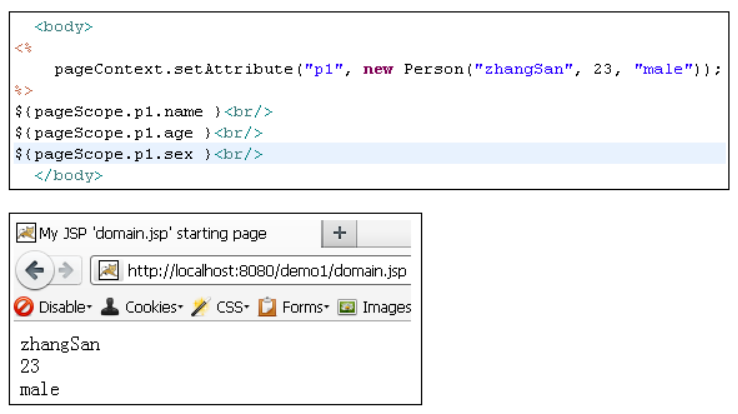Viewport: 738px width, 414px height.
Task: Click the Forms clipboard icon
Action: coord(267,307)
